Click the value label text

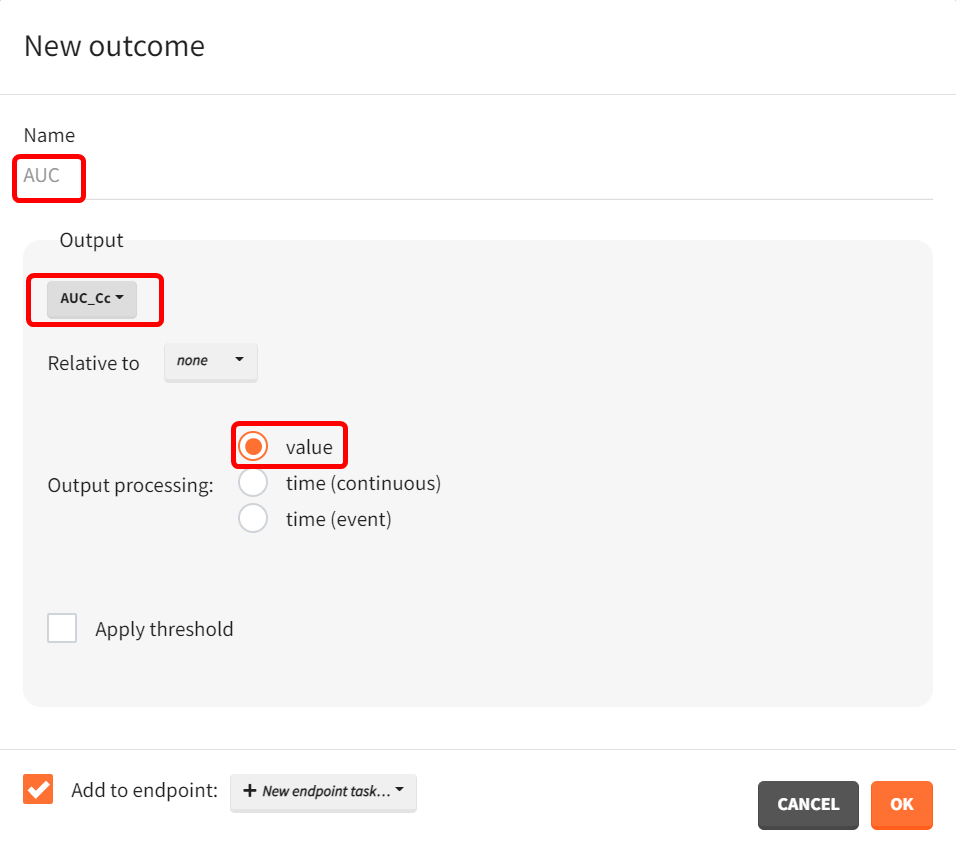309,447
